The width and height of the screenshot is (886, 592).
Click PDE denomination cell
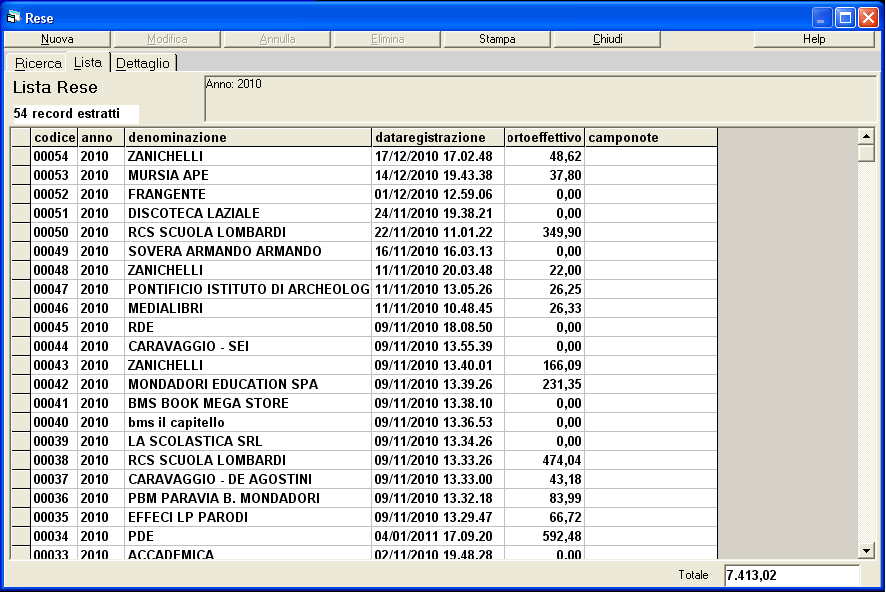click(x=248, y=537)
